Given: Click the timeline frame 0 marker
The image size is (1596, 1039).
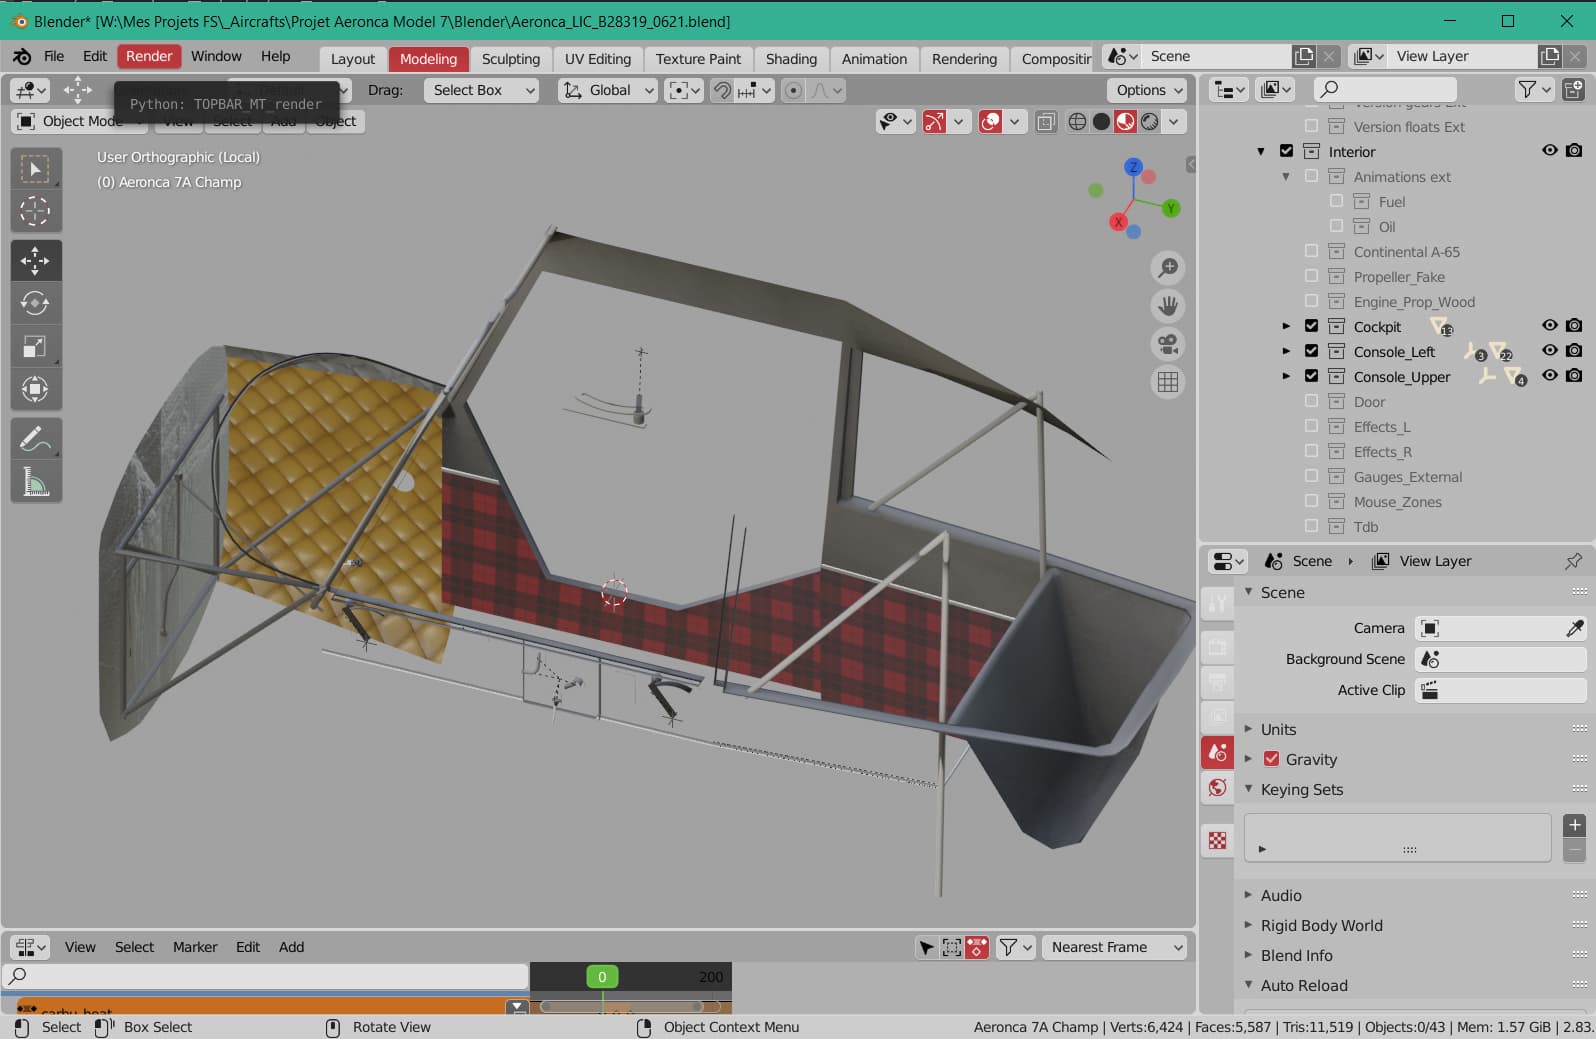Looking at the screenshot, I should coord(602,977).
